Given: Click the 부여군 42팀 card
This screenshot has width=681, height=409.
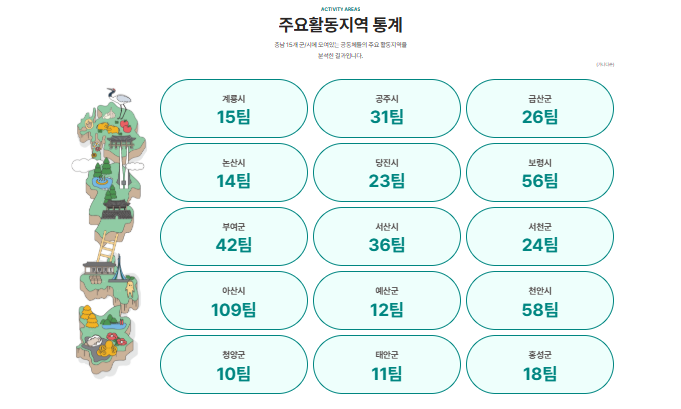Looking at the screenshot, I should pyautogui.click(x=234, y=237).
